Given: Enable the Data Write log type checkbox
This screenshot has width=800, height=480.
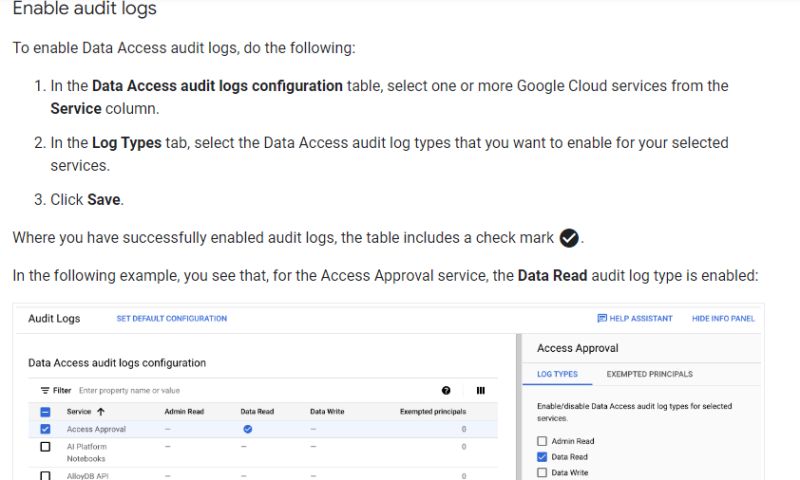Looking at the screenshot, I should [542, 472].
